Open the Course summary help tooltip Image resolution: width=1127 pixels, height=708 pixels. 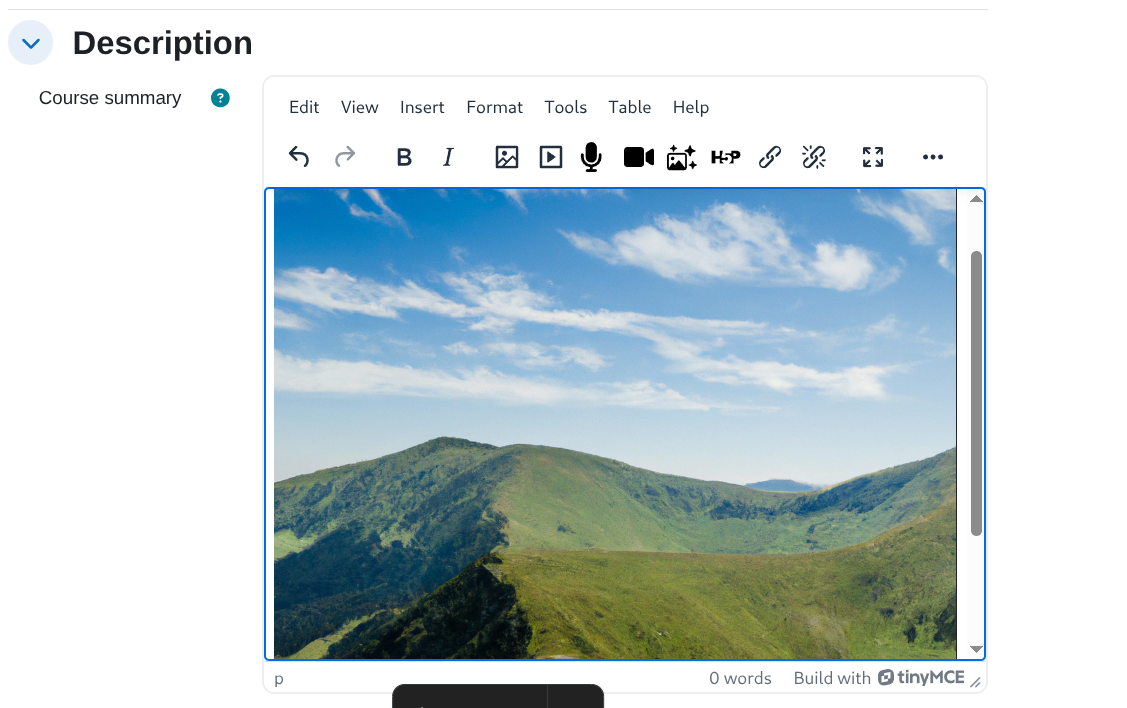click(219, 98)
